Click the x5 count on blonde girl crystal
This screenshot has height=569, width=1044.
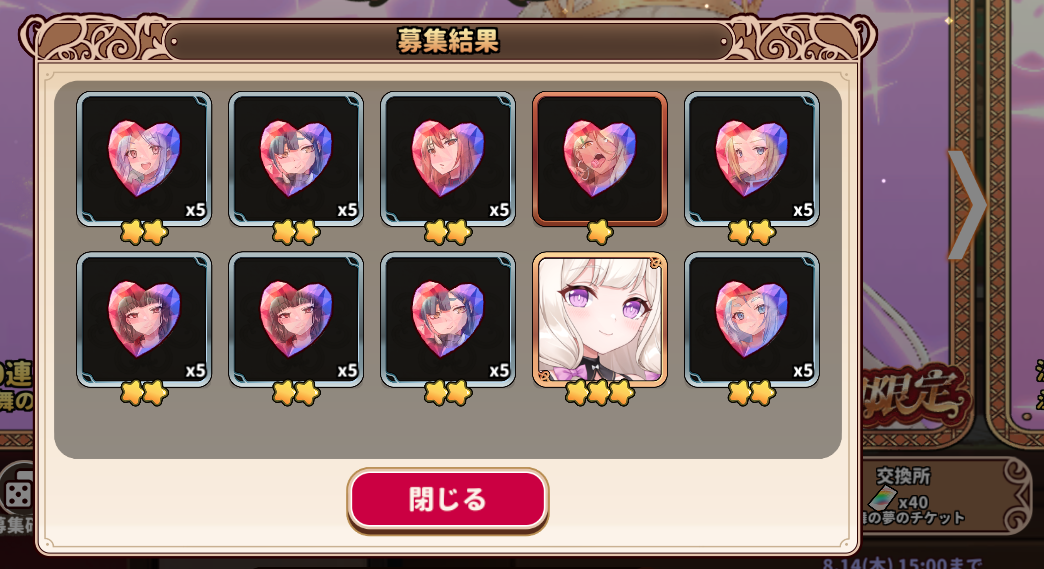coord(802,210)
